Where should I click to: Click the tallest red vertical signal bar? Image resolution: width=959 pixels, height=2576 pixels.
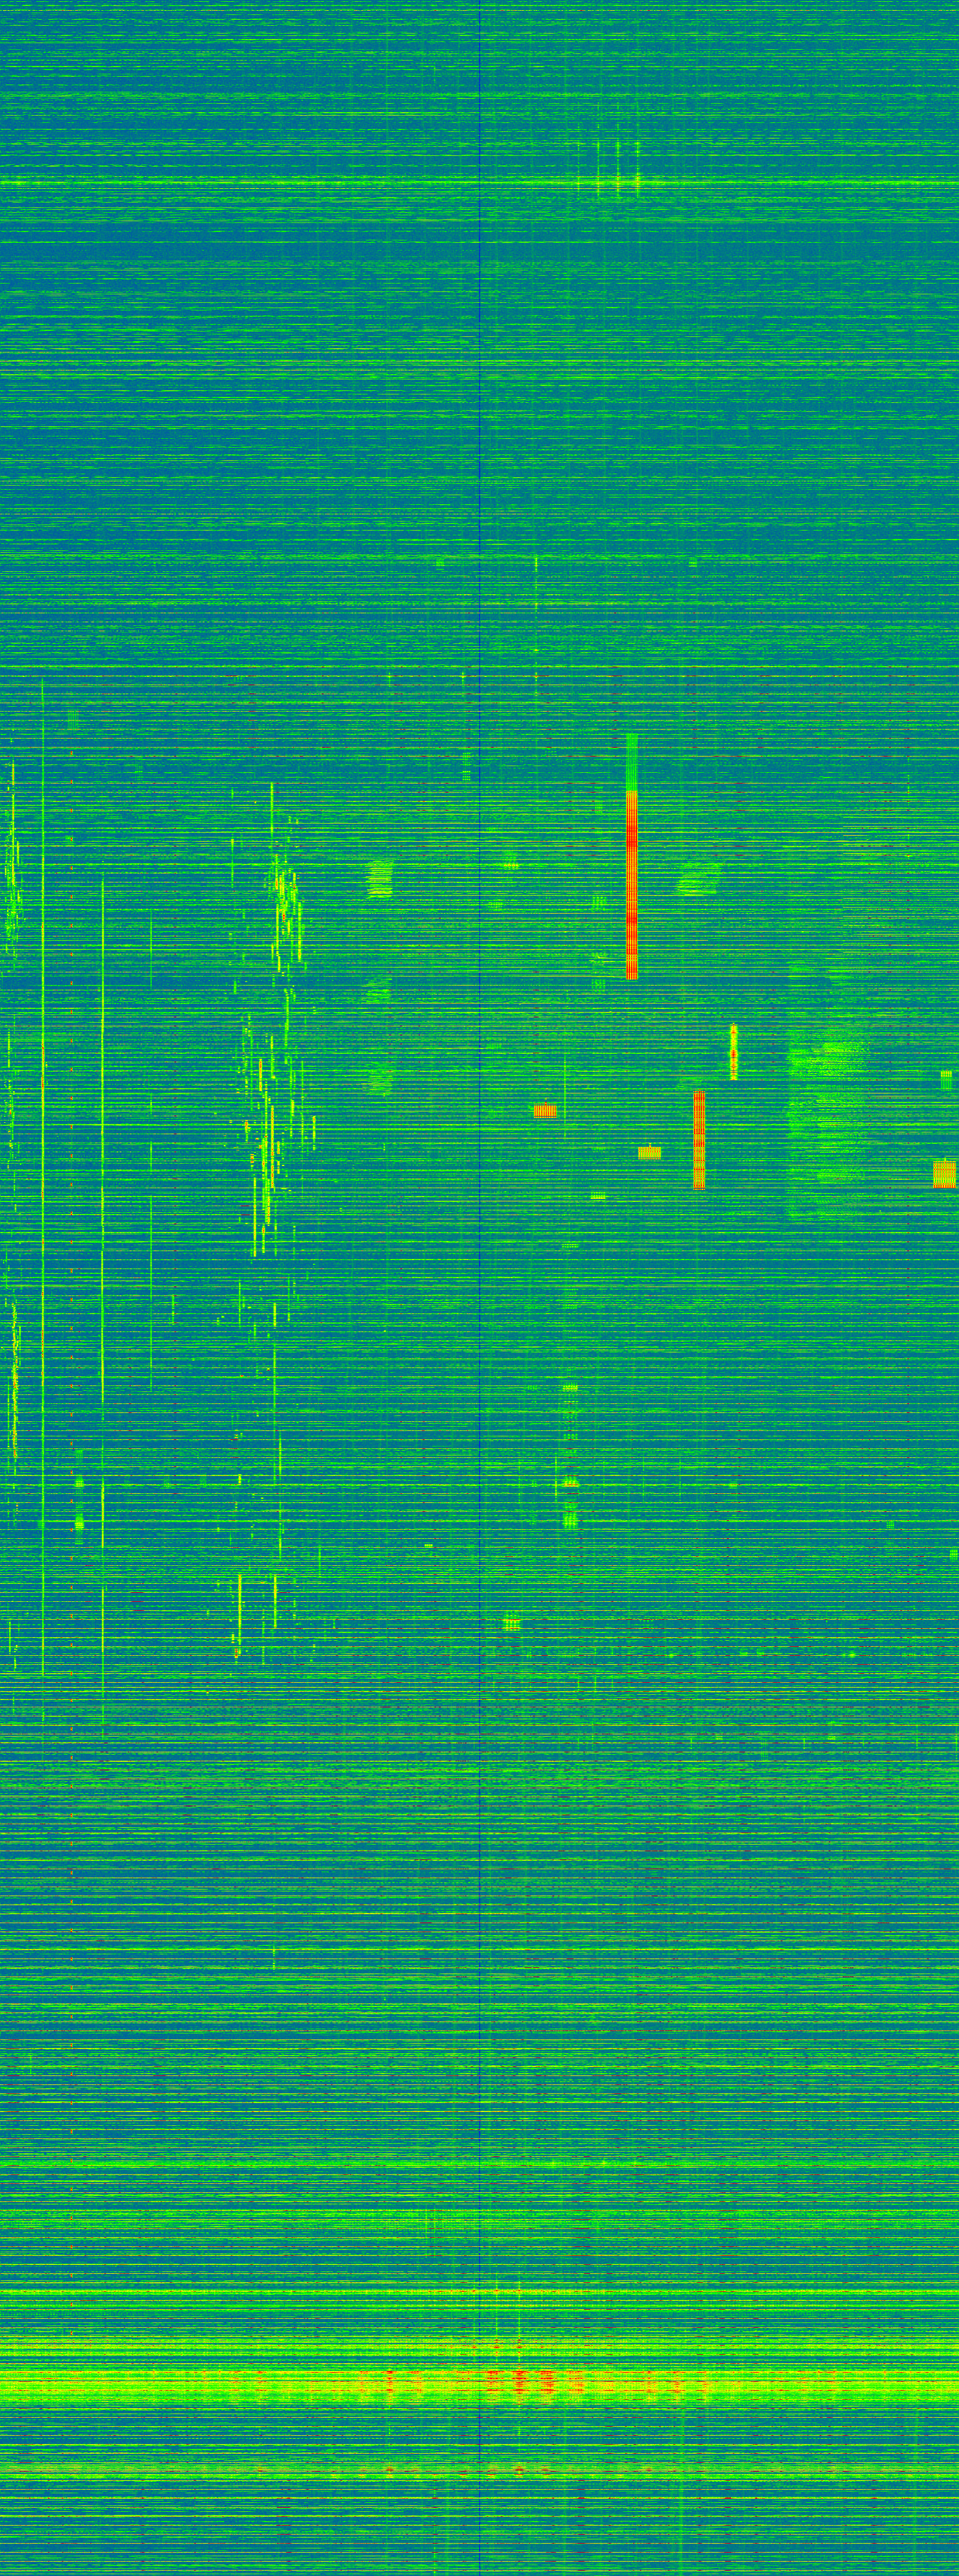pos(631,885)
